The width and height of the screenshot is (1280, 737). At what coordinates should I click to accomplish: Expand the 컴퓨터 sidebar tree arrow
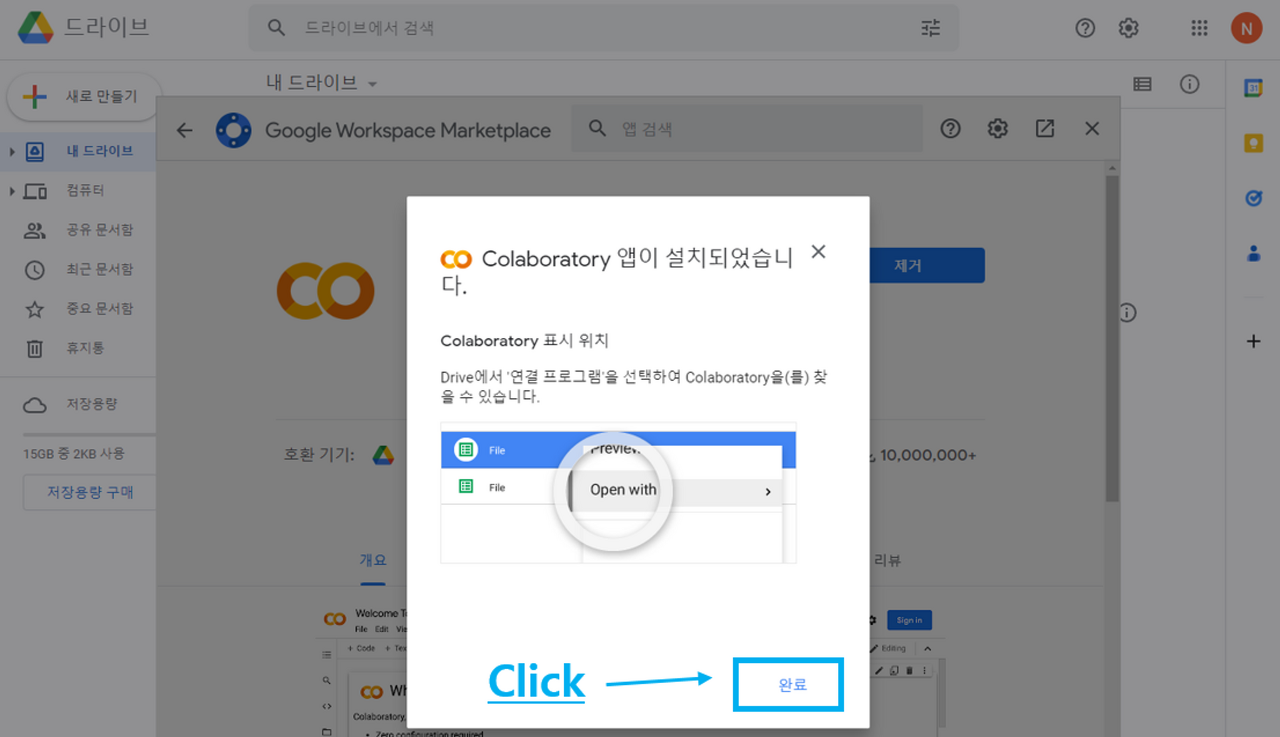11,191
